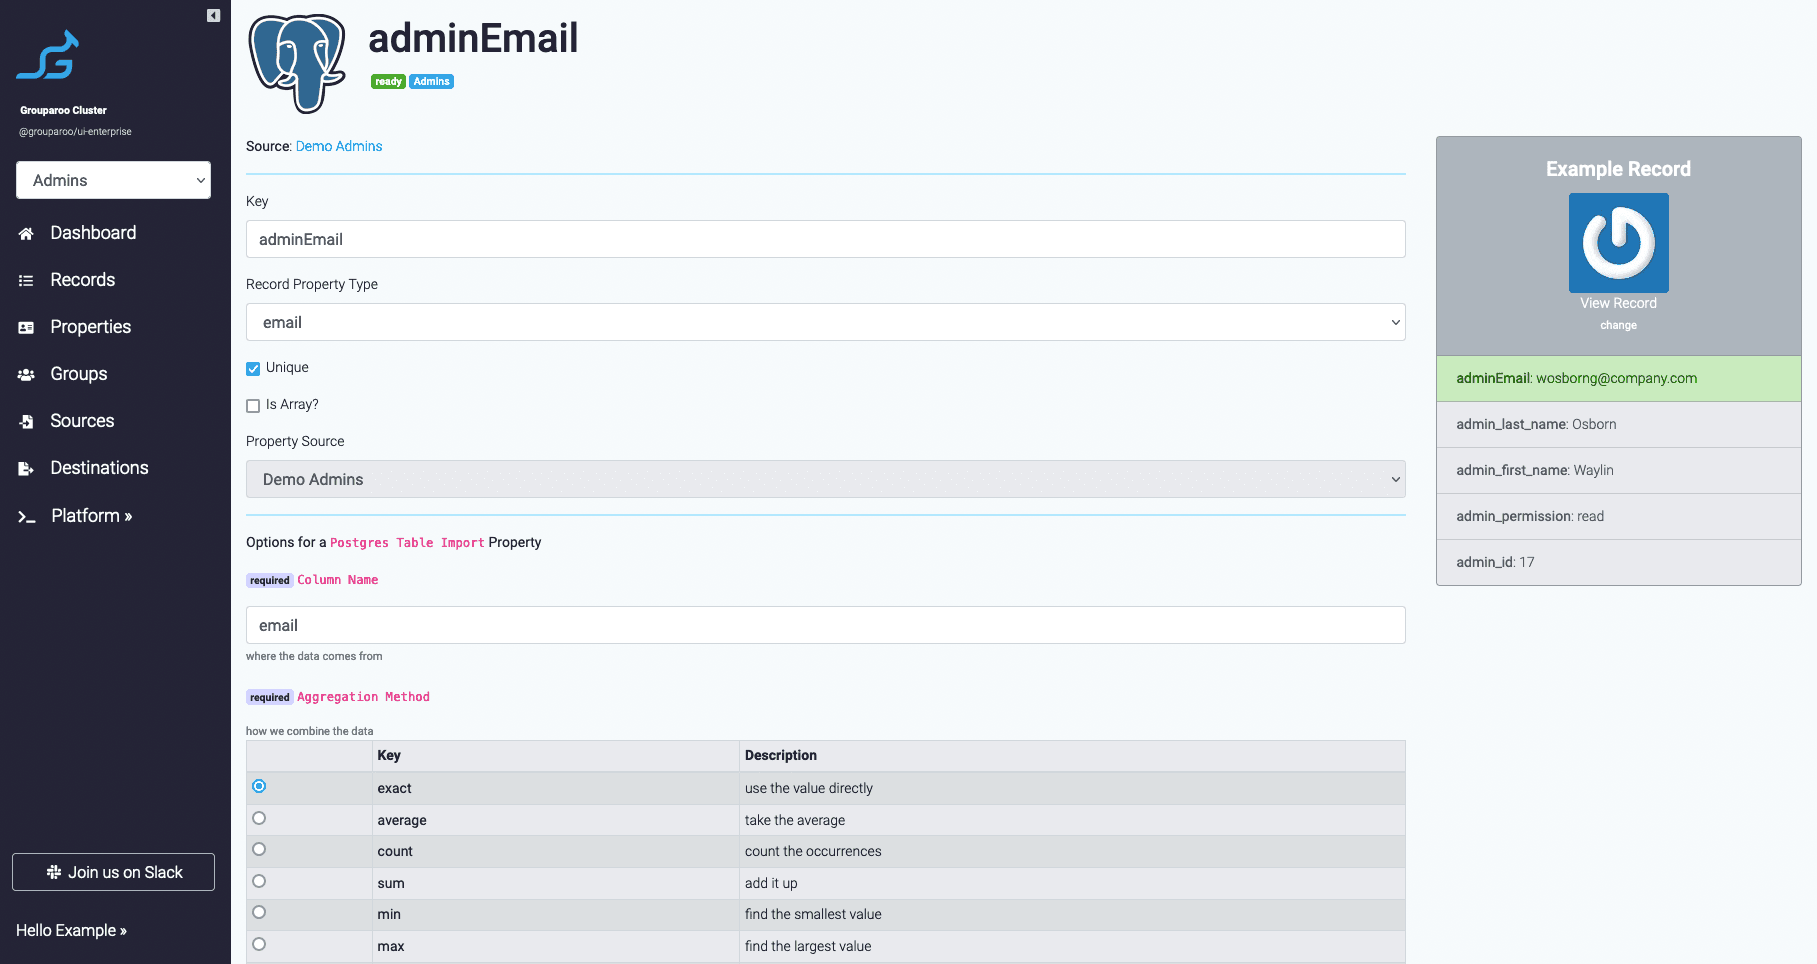Image resolution: width=1817 pixels, height=964 pixels.
Task: Uncheck the Unique checkbox
Action: click(253, 369)
